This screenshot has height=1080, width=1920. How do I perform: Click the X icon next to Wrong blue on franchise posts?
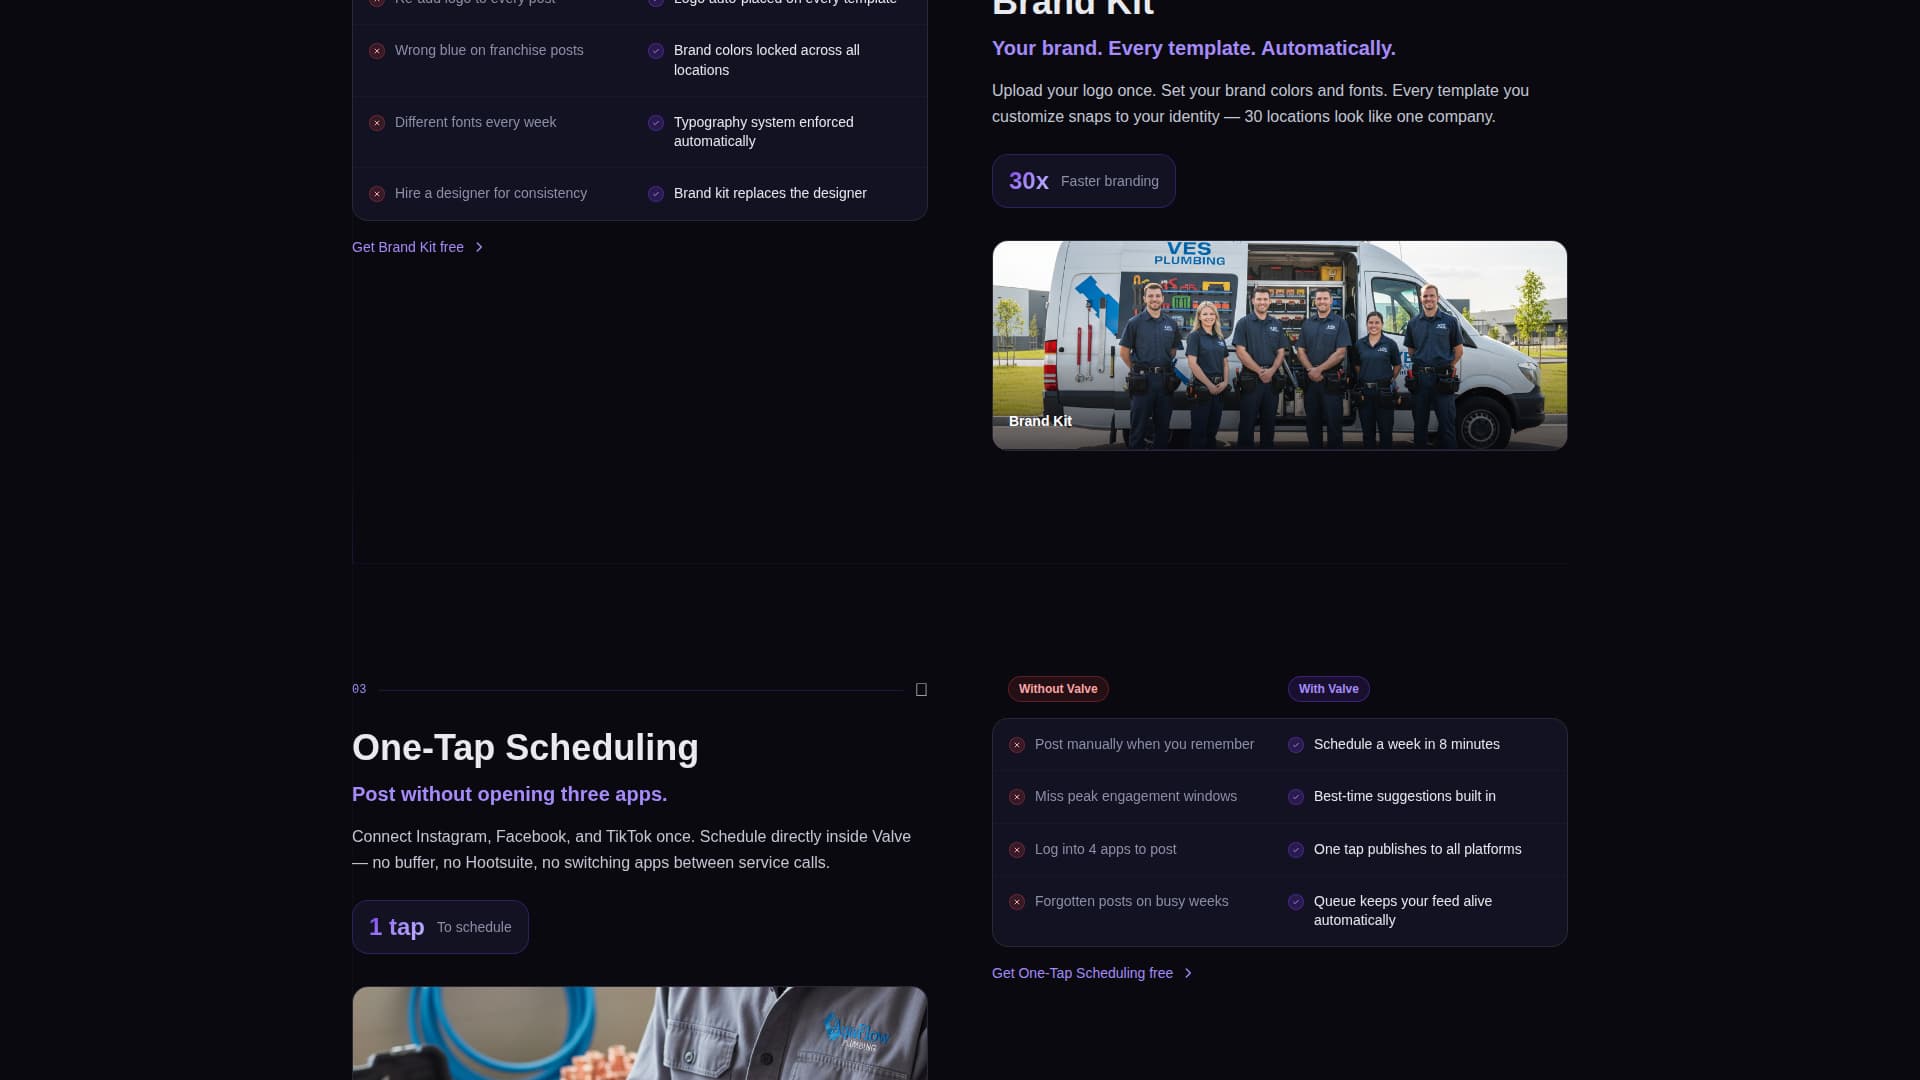[x=377, y=51]
